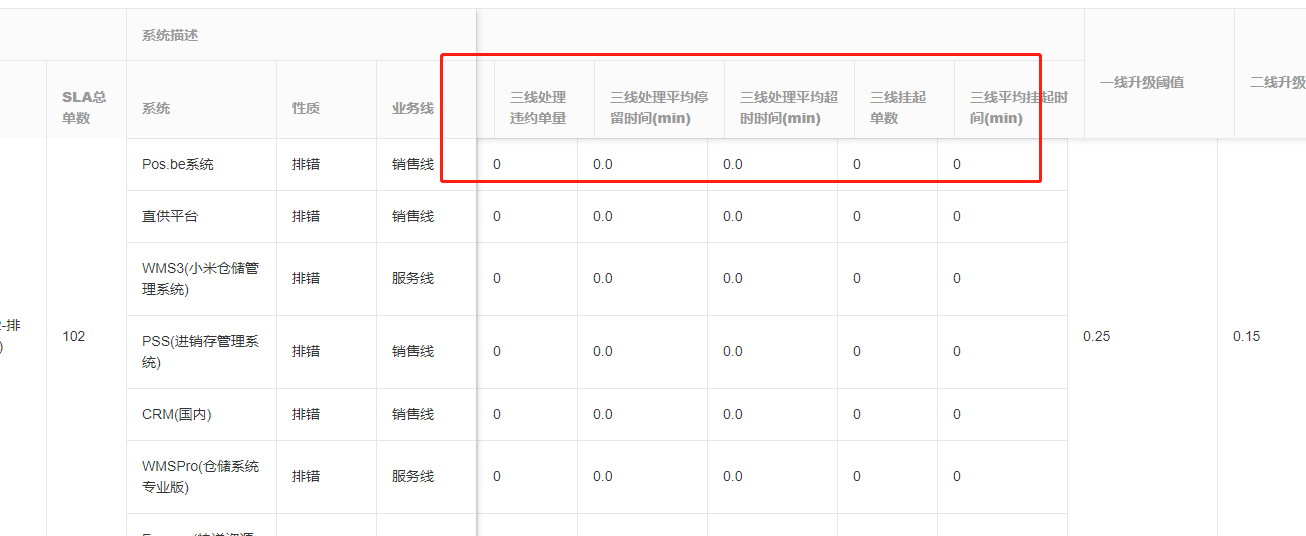Click 服务线 in the WMS3 row
The height and width of the screenshot is (536, 1306).
pos(413,279)
